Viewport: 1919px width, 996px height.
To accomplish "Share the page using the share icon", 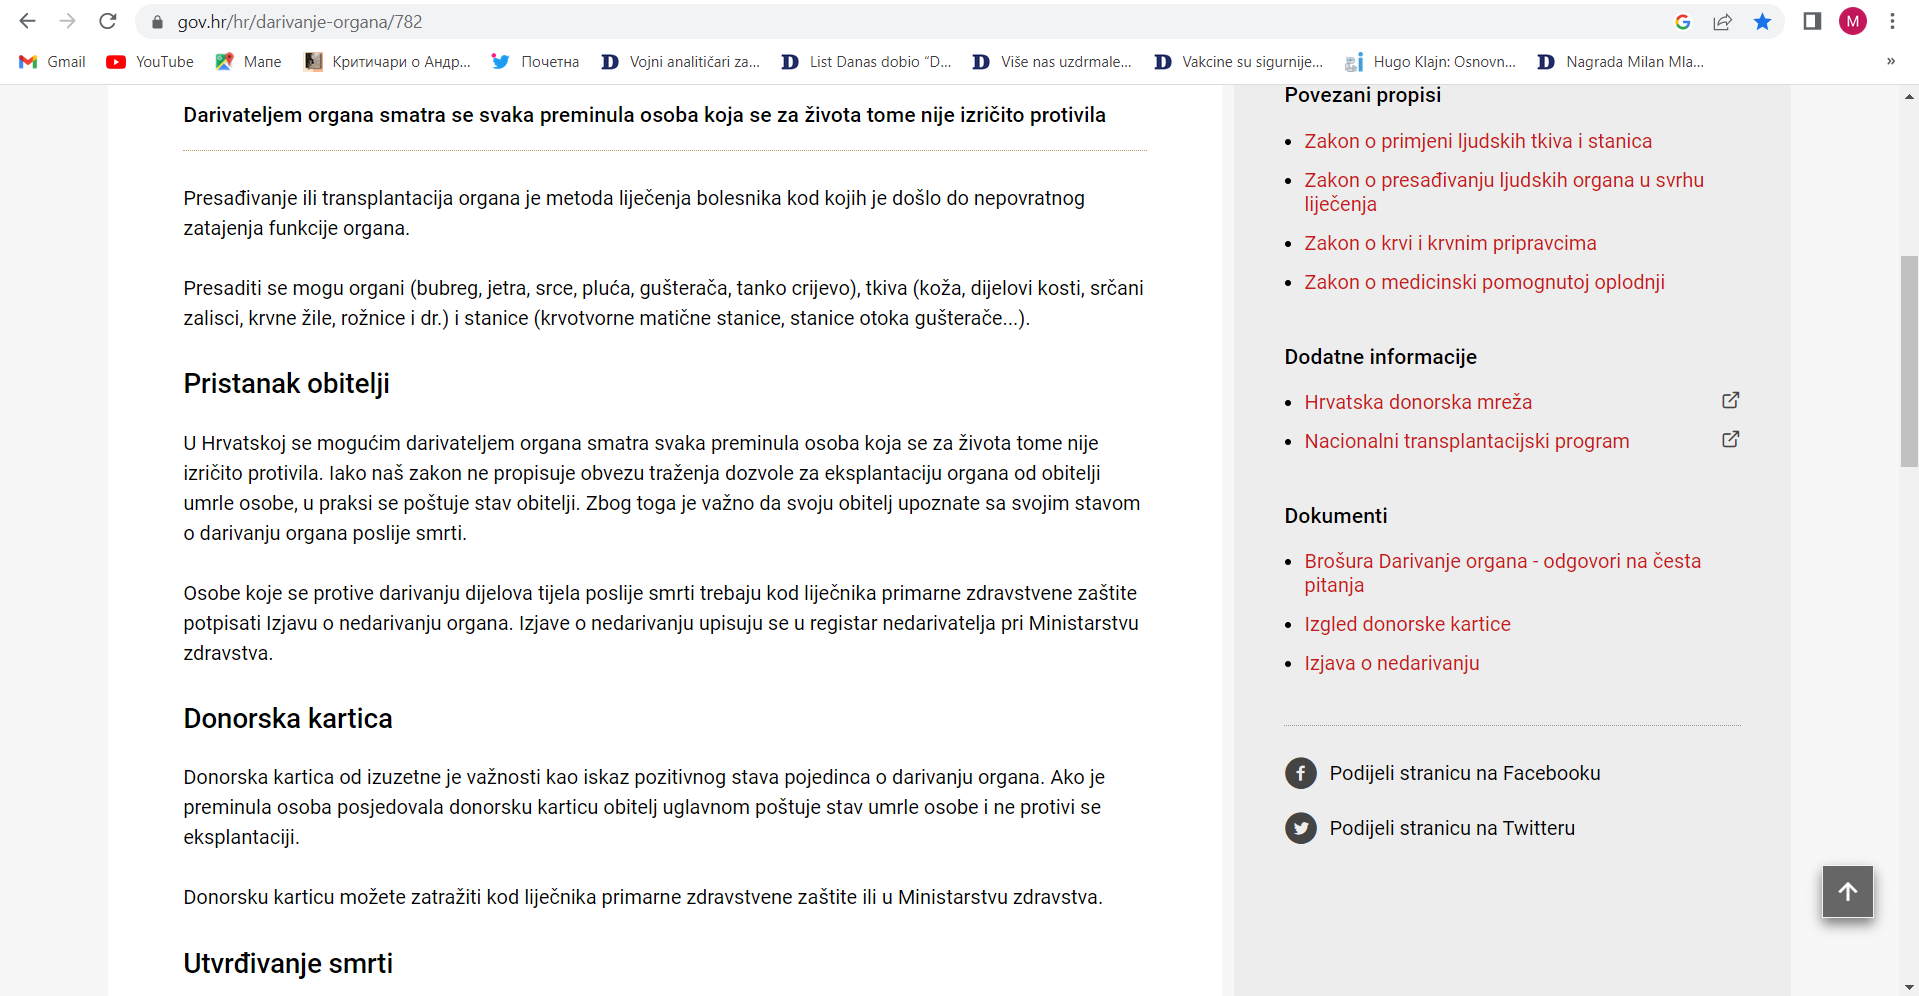I will [x=1723, y=21].
